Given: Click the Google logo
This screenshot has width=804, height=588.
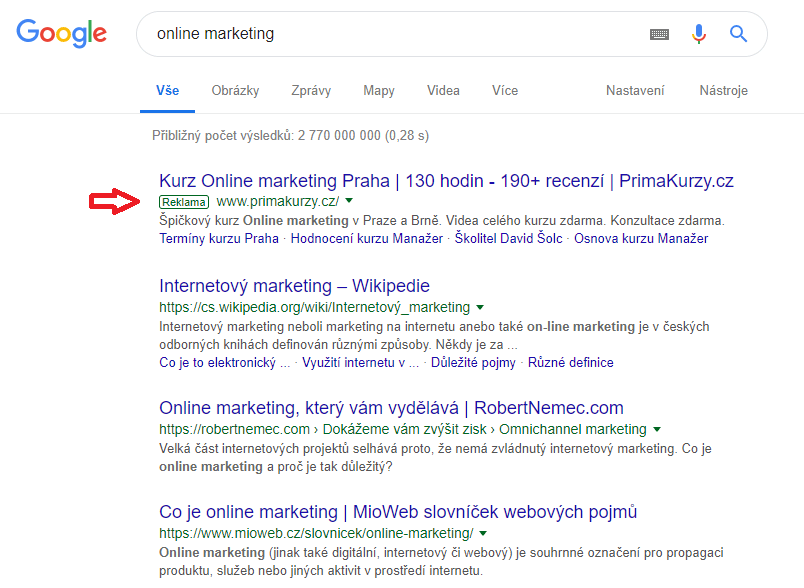Looking at the screenshot, I should pos(62,33).
